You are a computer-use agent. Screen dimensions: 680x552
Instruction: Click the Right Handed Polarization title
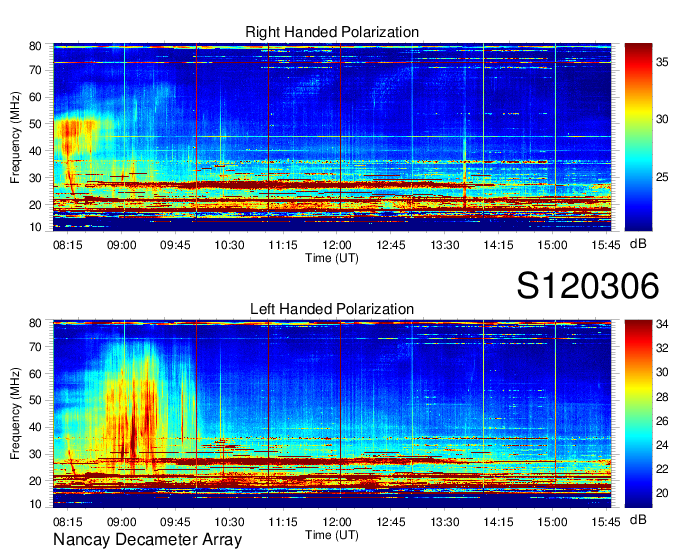332,32
